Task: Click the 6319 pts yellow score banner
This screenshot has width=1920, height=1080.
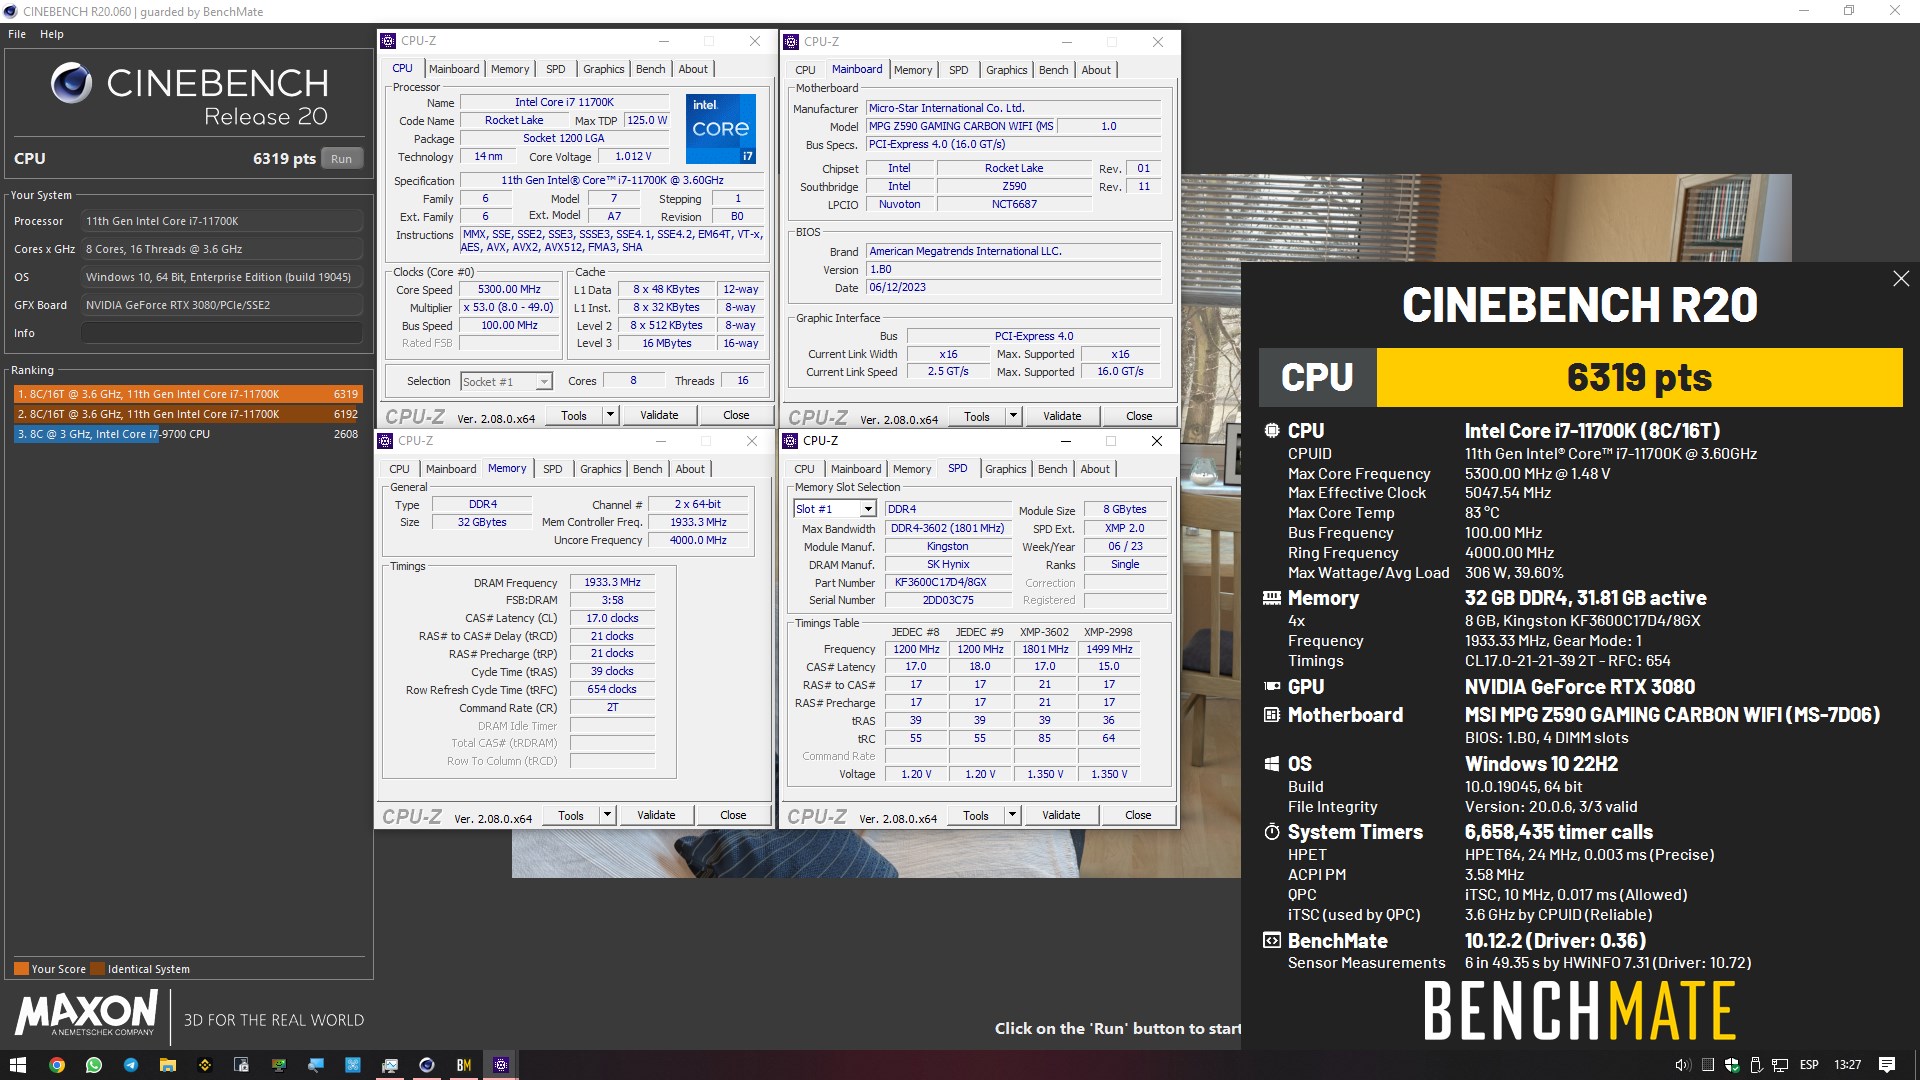Action: [x=1639, y=378]
